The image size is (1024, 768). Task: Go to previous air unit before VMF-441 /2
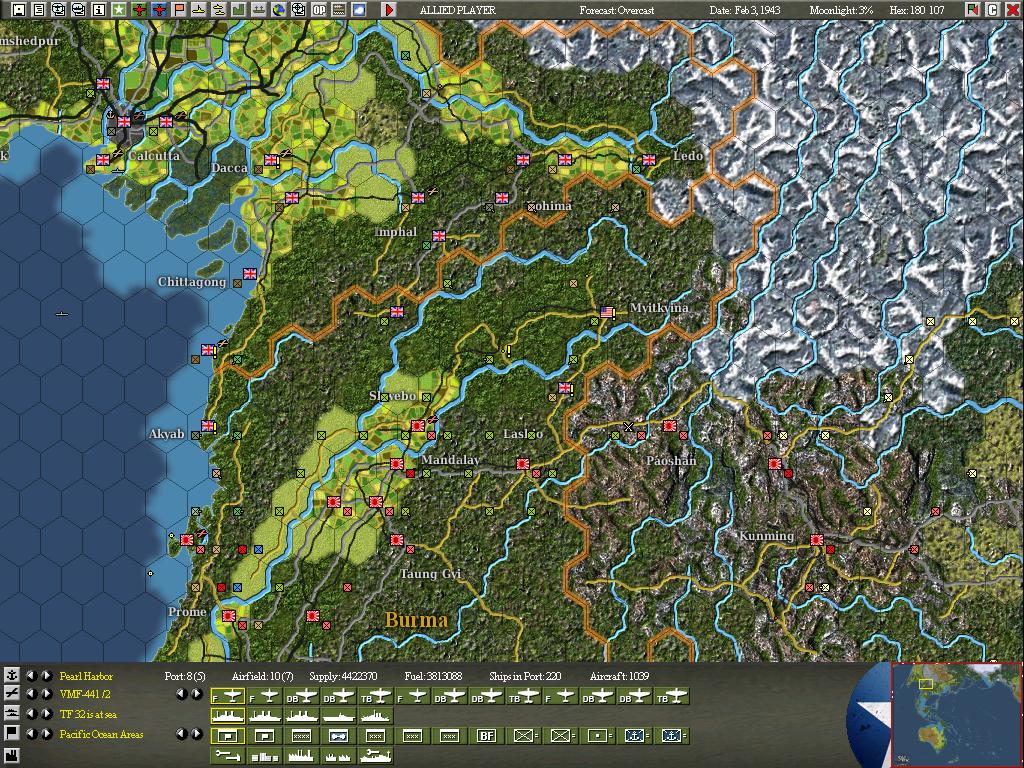[x=31, y=694]
